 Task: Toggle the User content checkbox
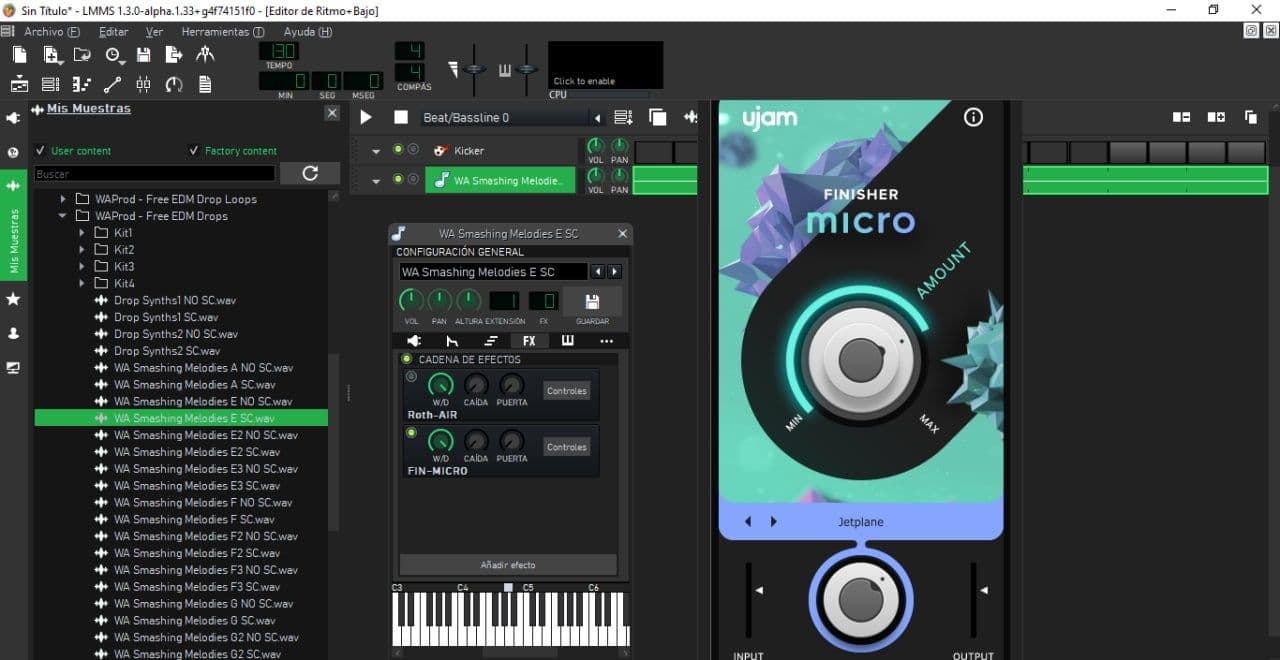(x=40, y=151)
